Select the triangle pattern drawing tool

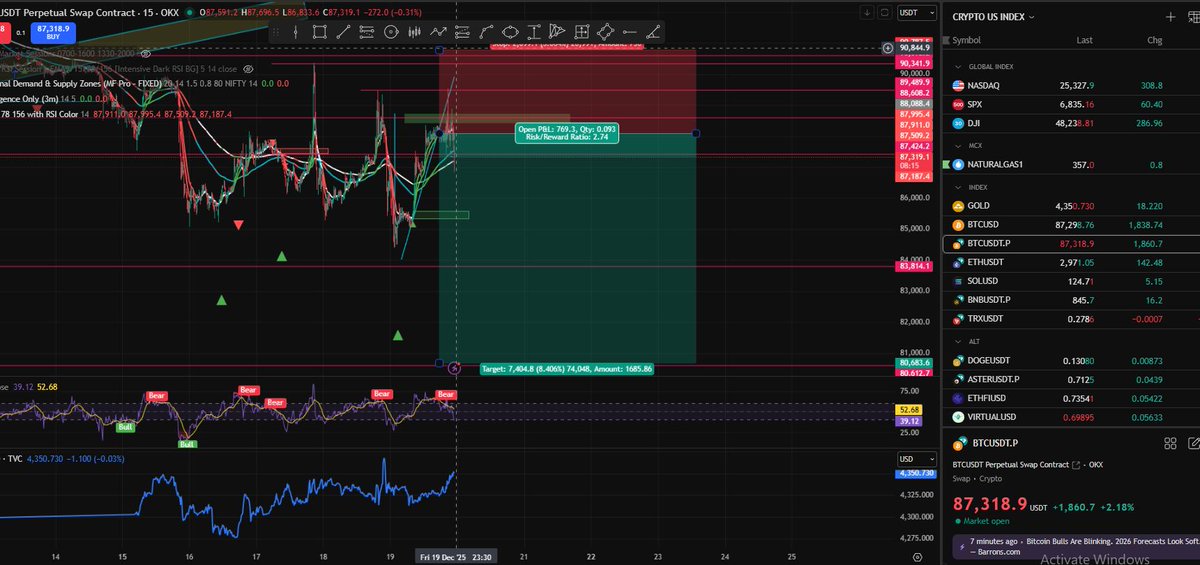click(x=557, y=31)
